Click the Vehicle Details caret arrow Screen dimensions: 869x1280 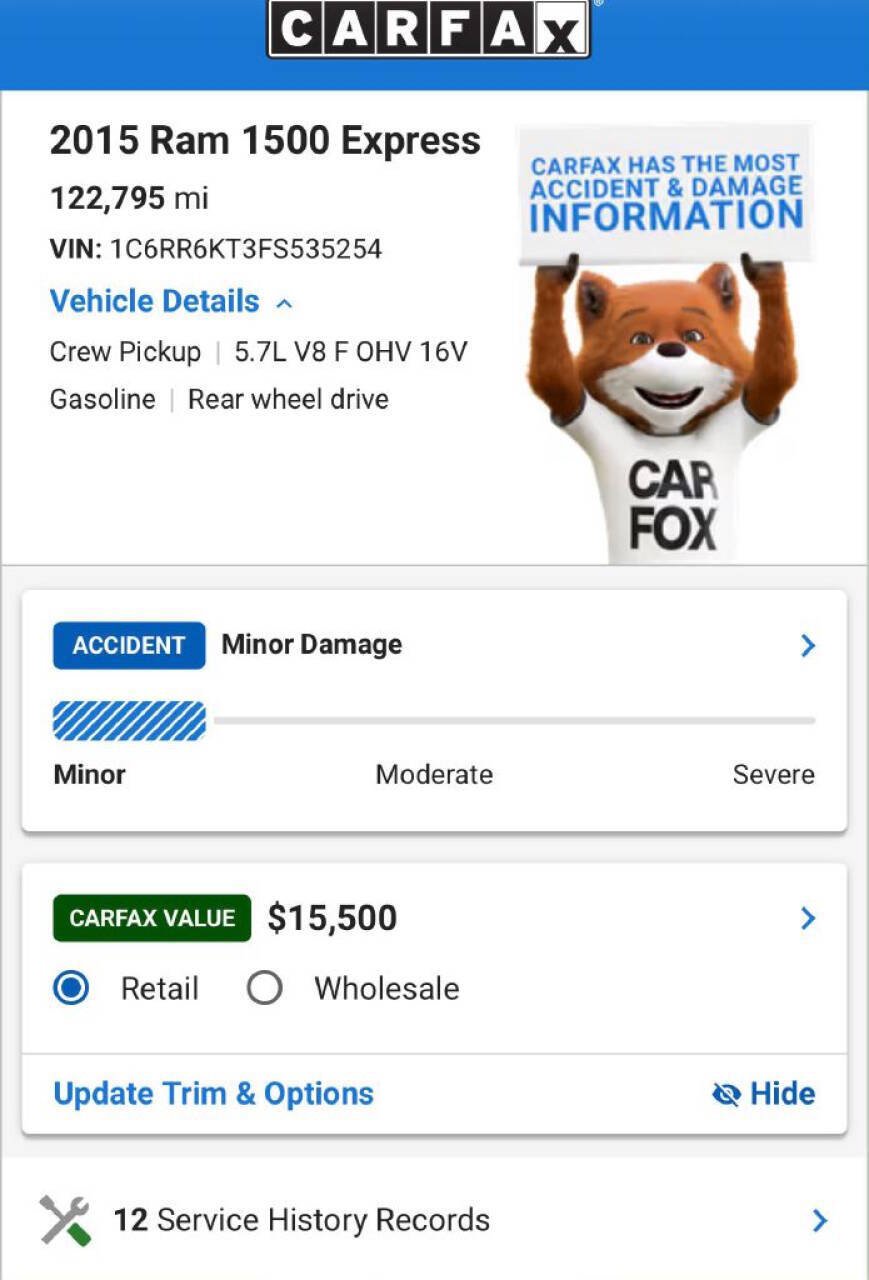284,303
